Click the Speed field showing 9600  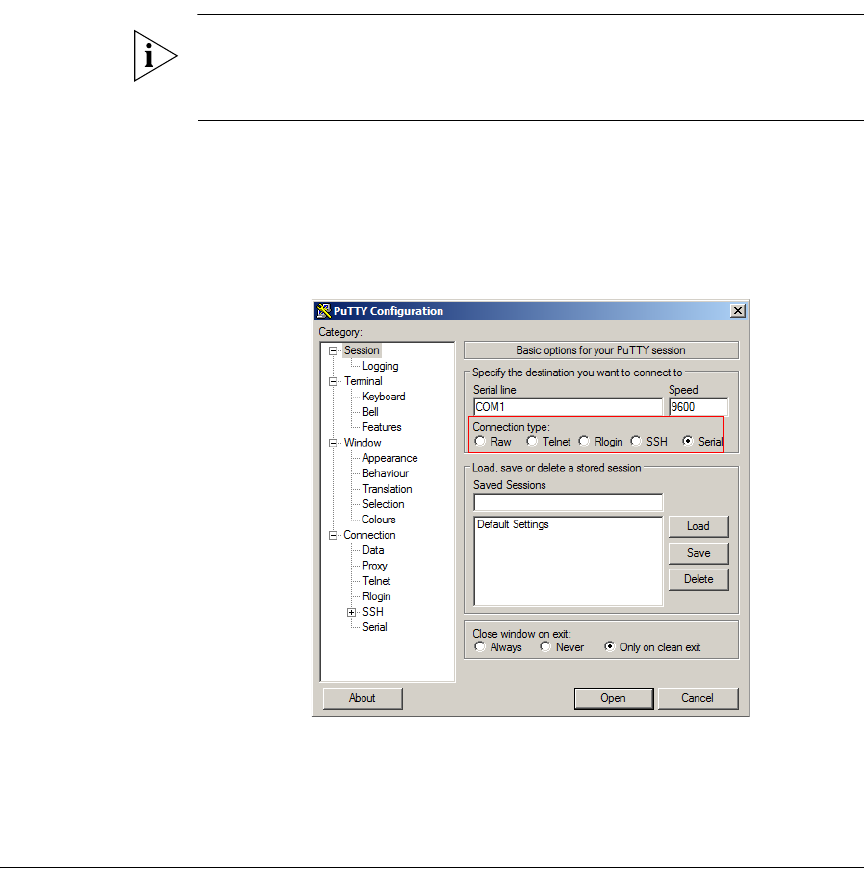698,407
